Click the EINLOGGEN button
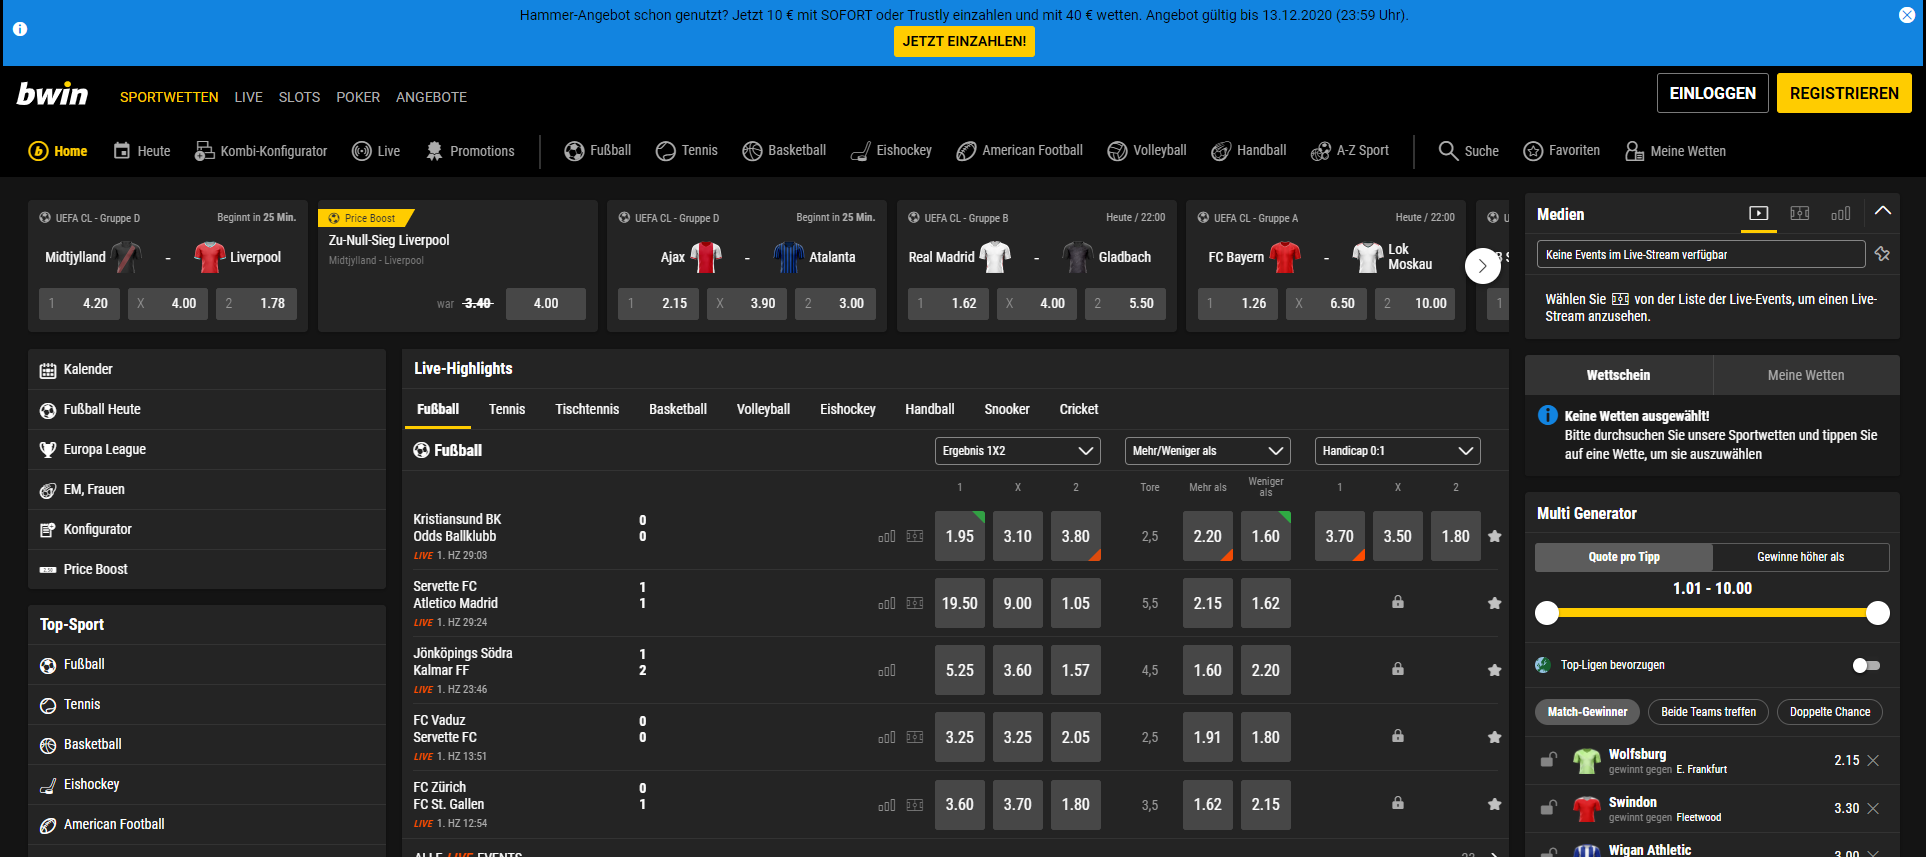This screenshot has height=857, width=1926. (x=1713, y=93)
